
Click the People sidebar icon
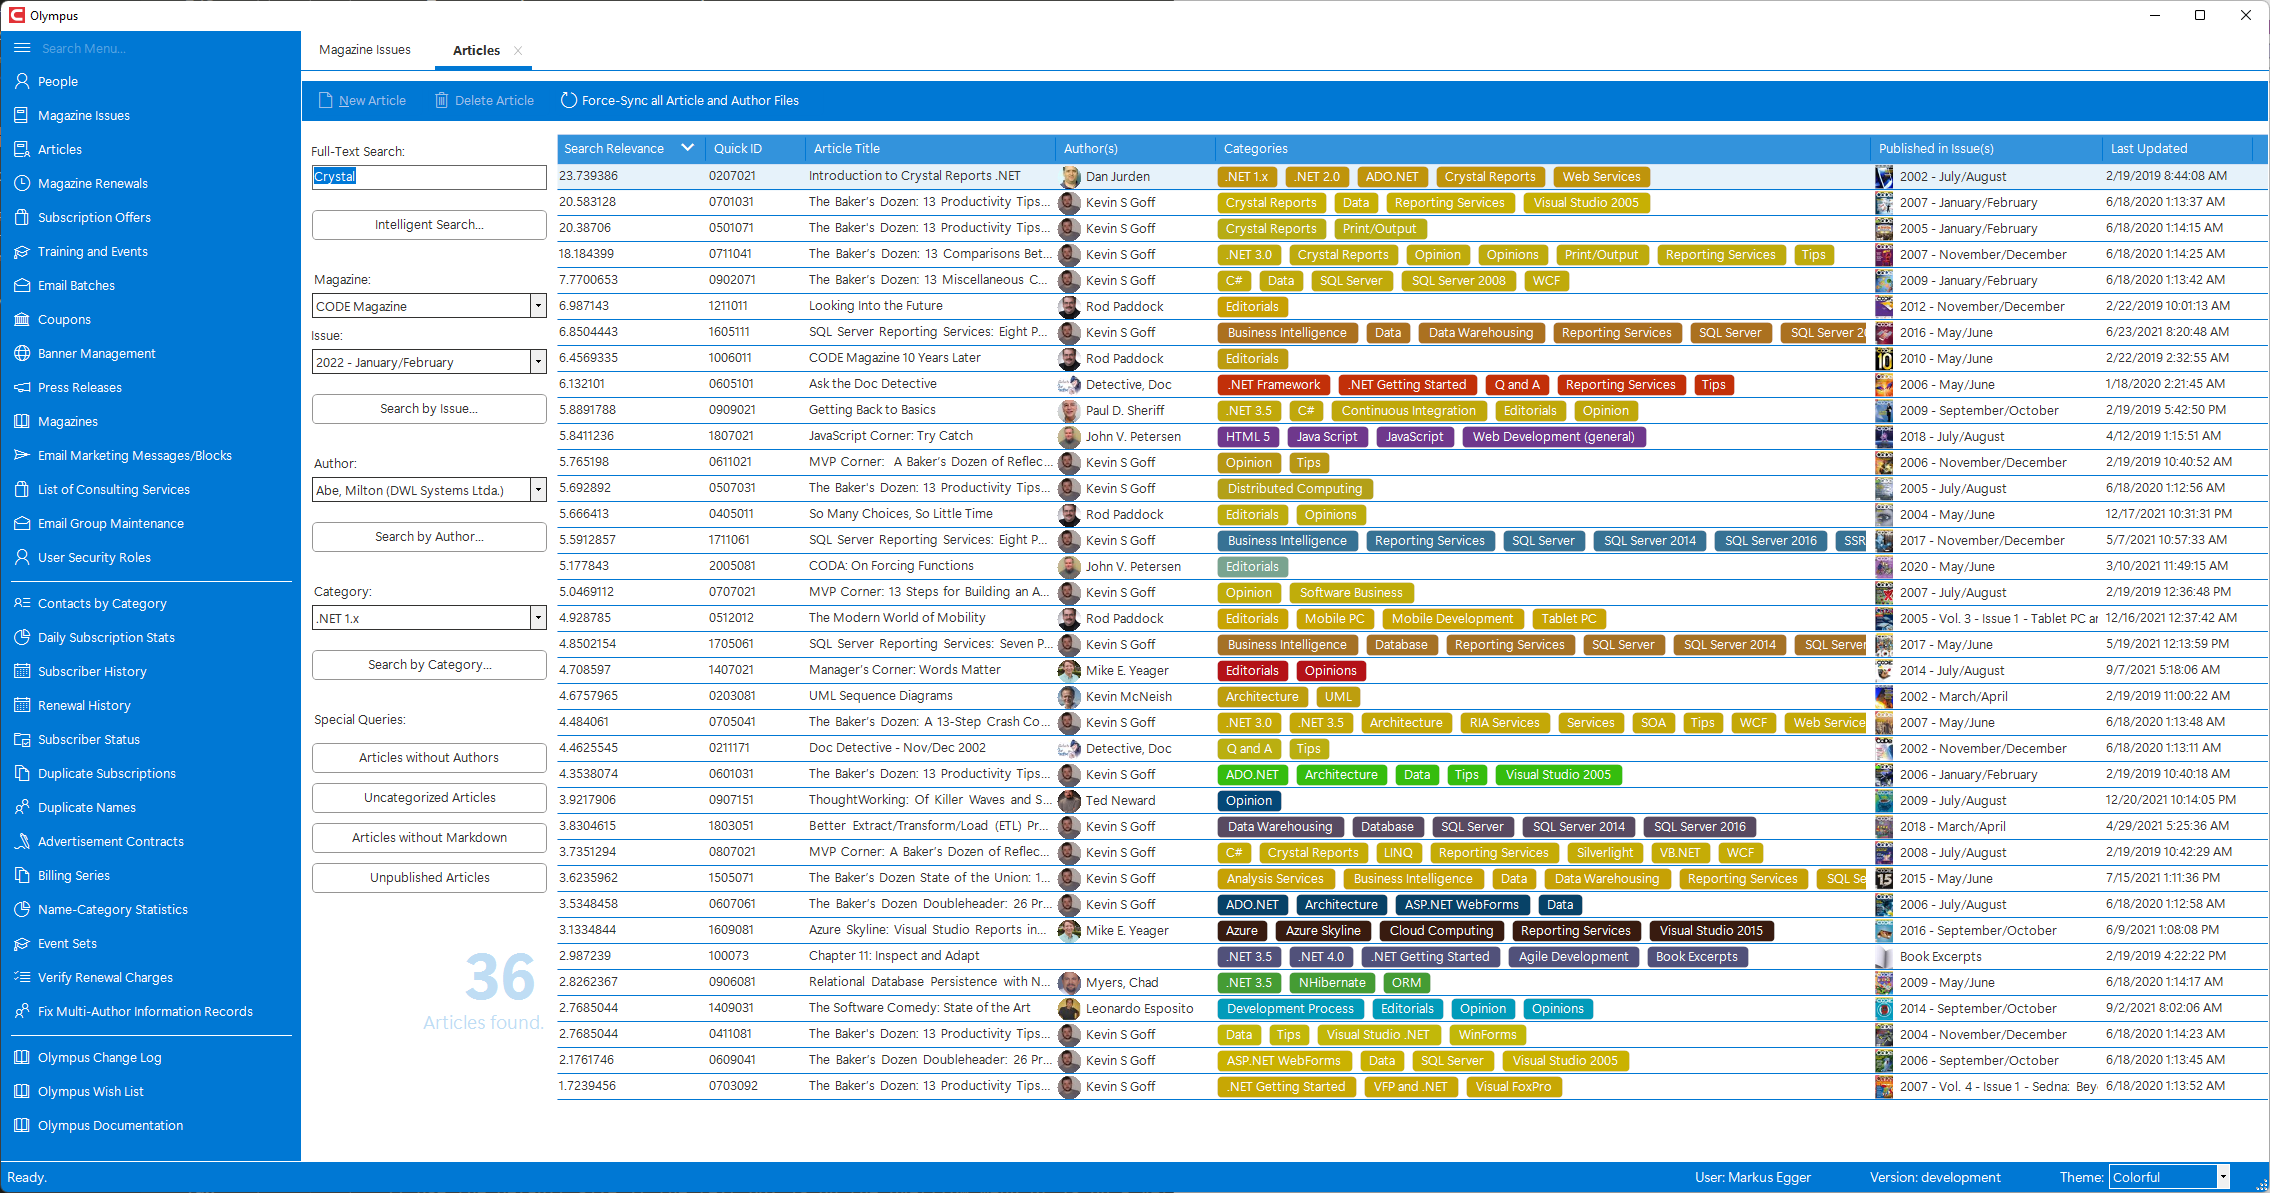click(22, 82)
